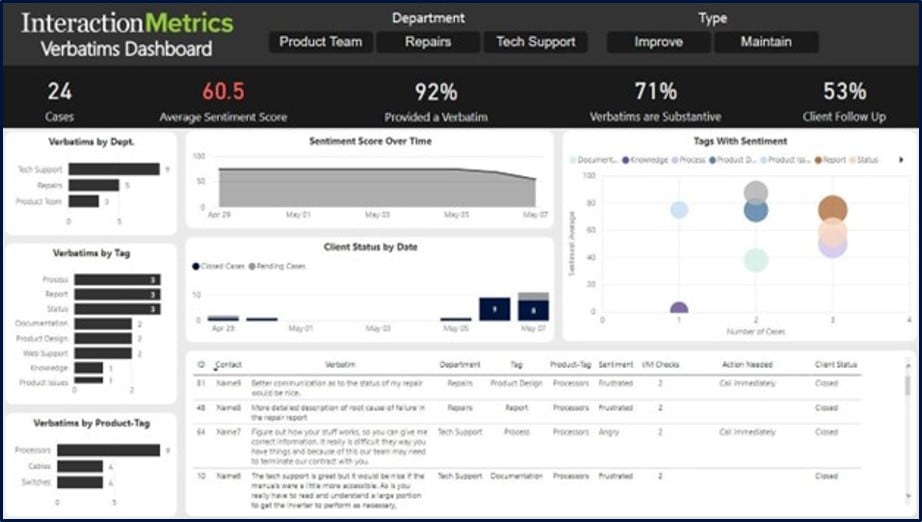This screenshot has height=522, width=922.
Task: Show more legend tags with arrow
Action: pos(901,160)
